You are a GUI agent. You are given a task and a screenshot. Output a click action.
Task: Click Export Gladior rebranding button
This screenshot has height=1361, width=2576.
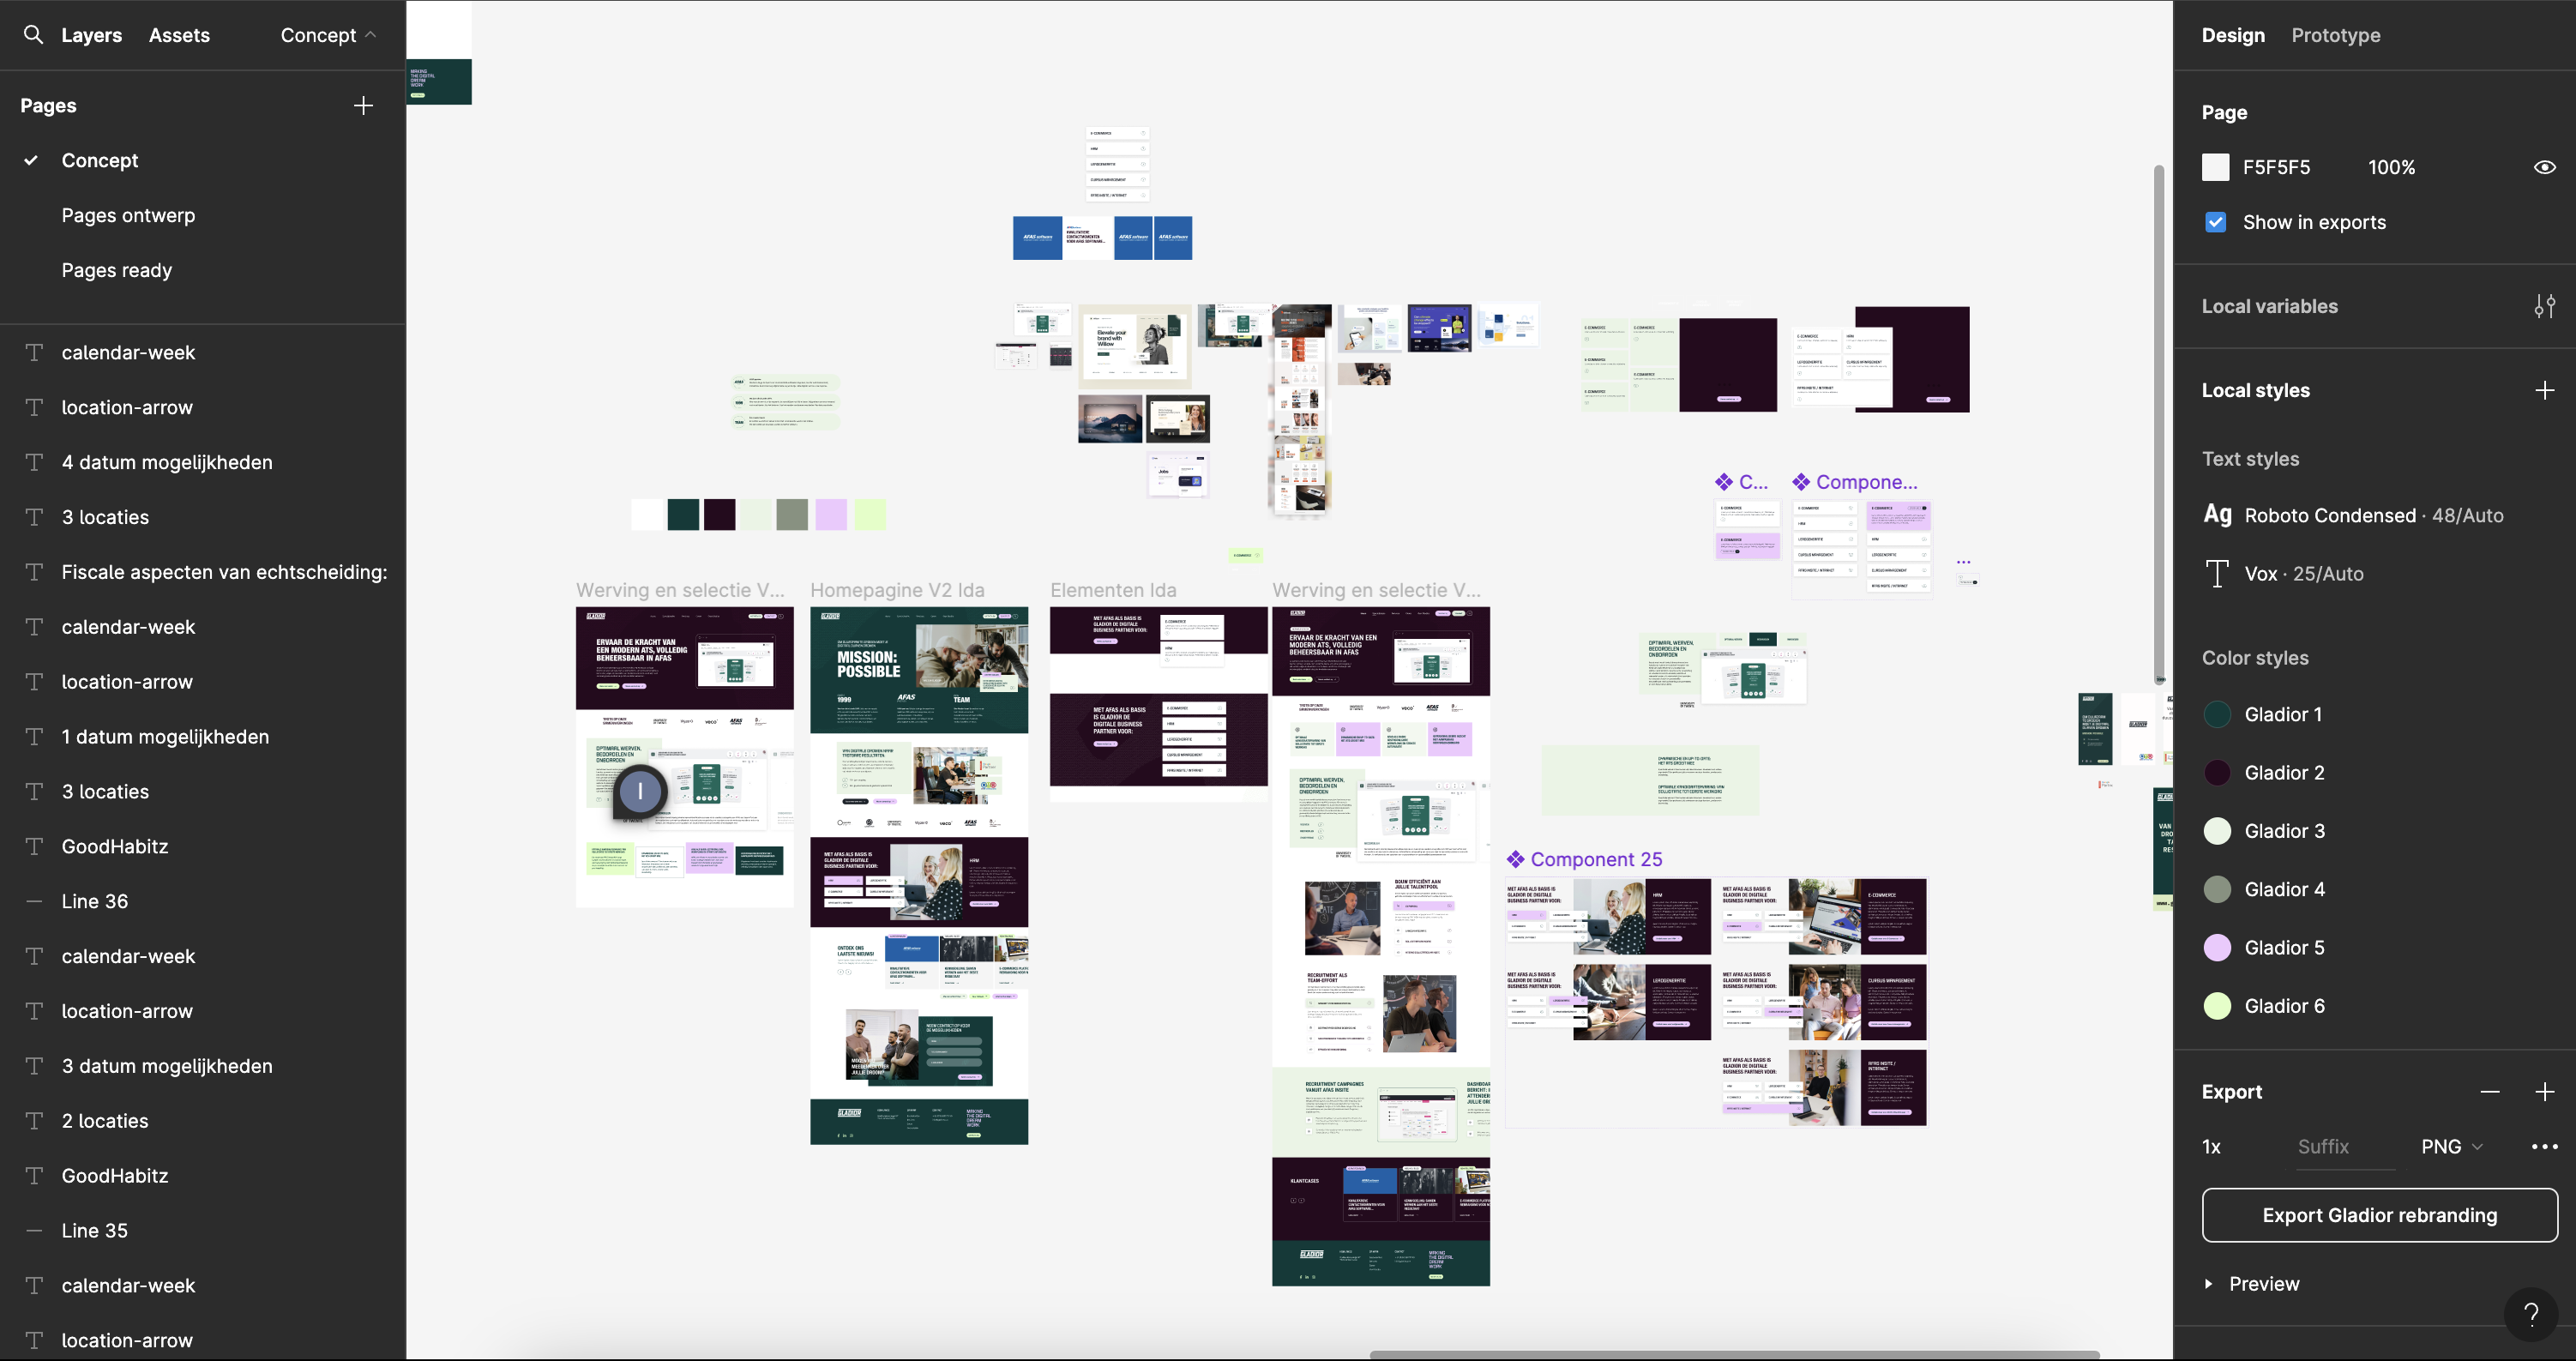[2380, 1214]
